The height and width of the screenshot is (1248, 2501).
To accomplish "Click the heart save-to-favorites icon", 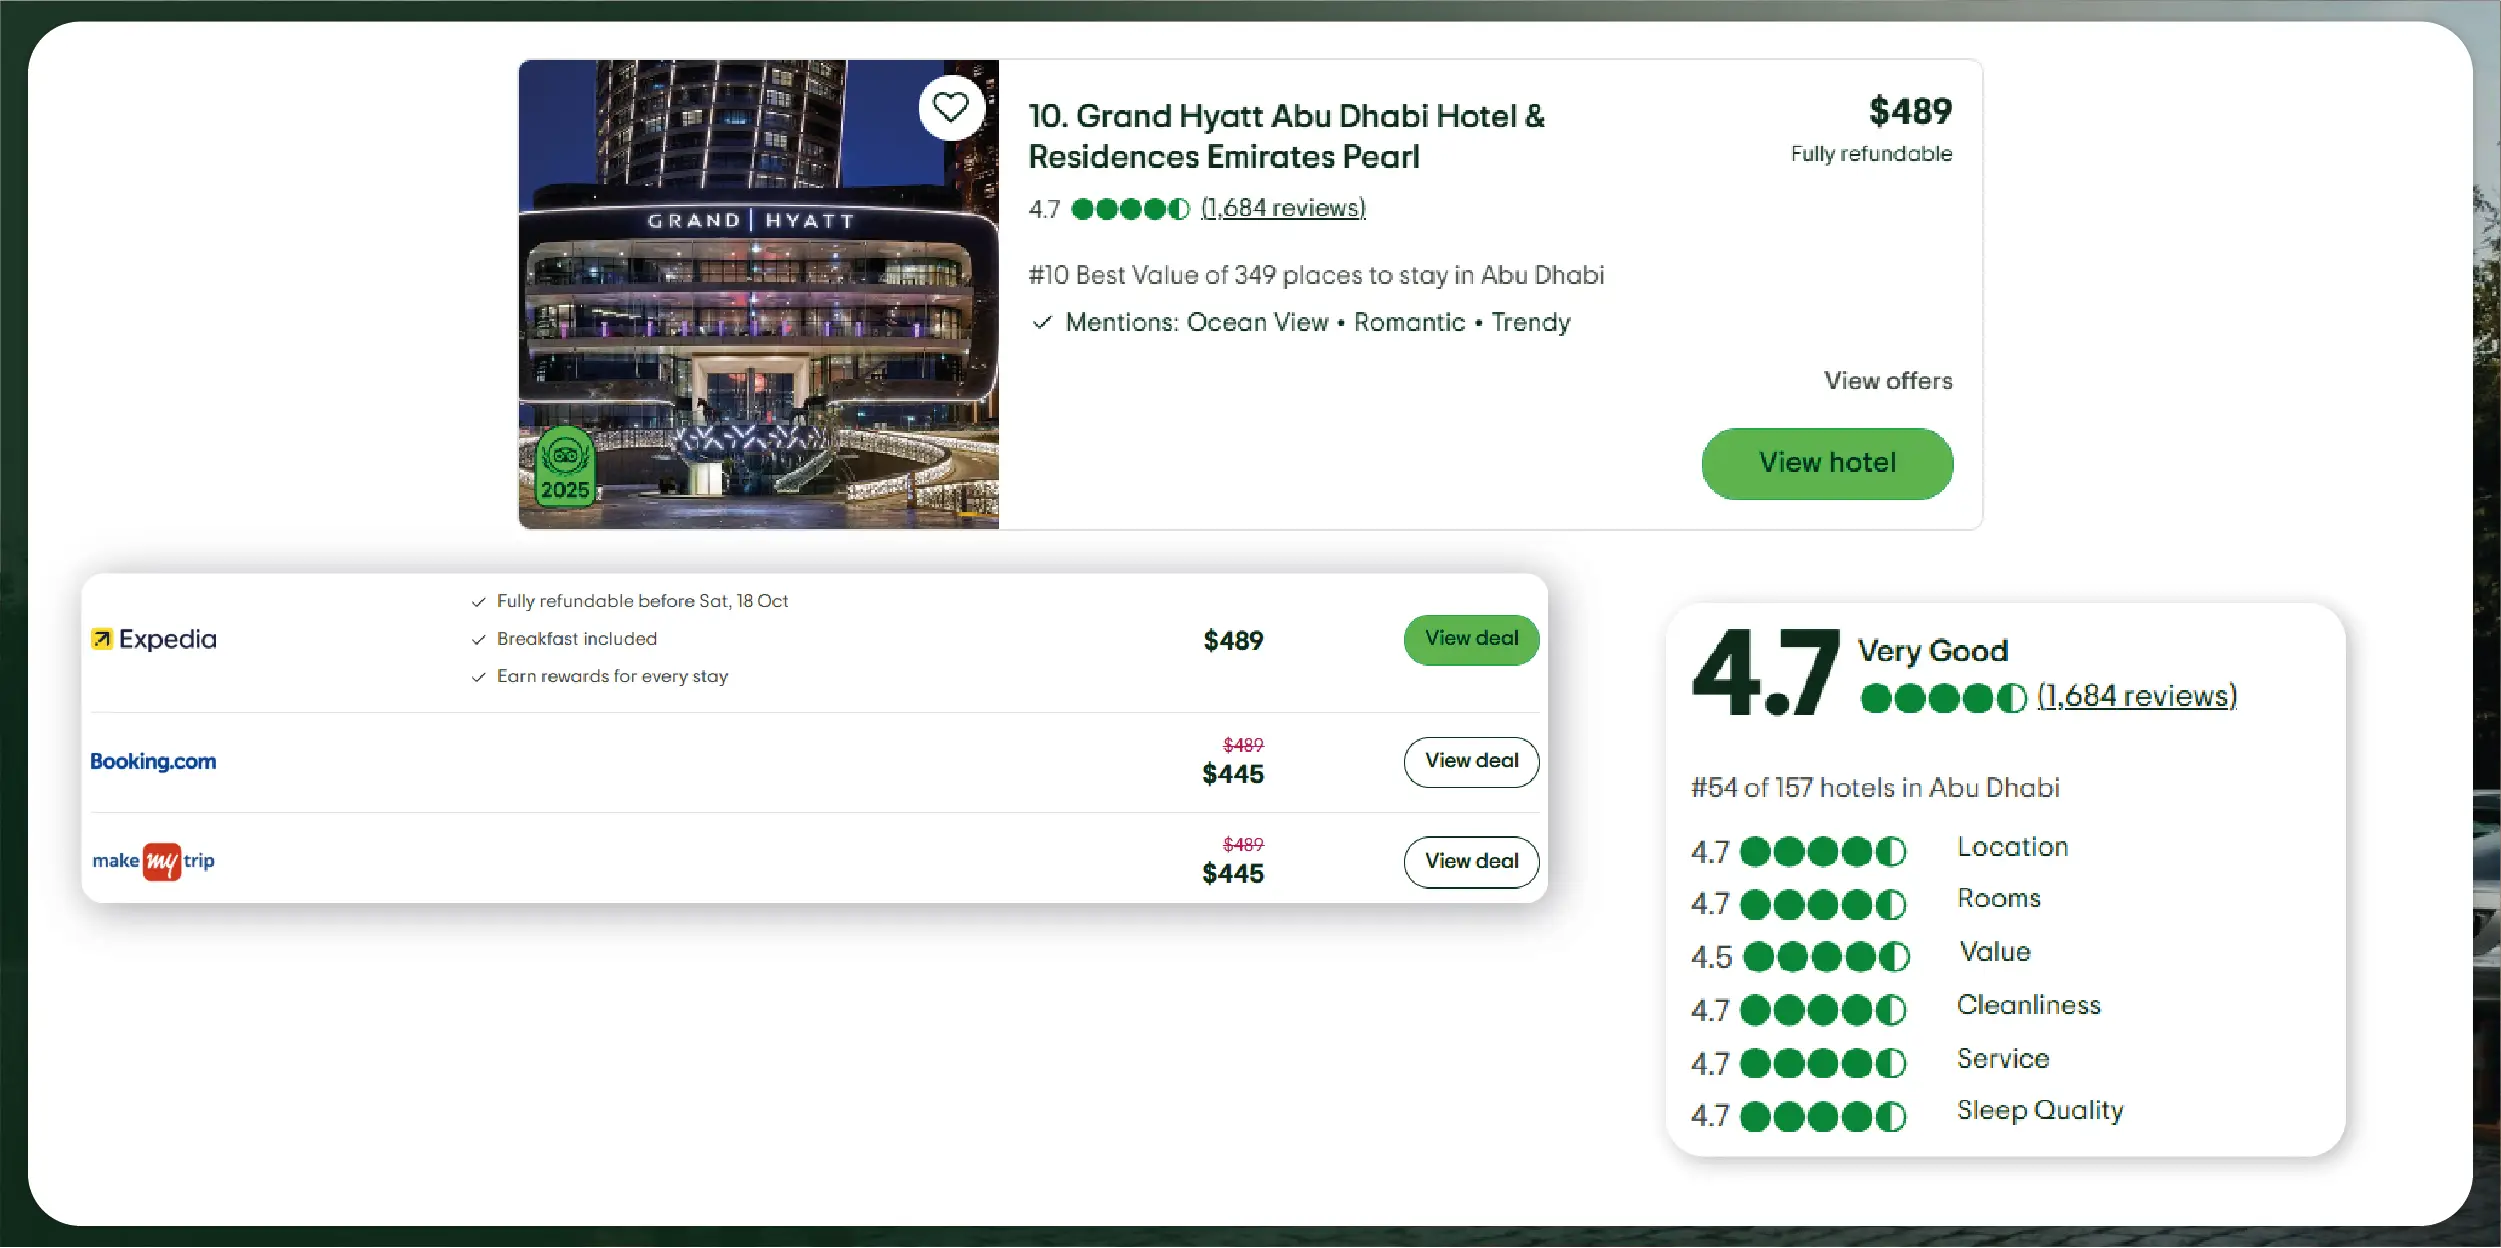I will [x=950, y=107].
